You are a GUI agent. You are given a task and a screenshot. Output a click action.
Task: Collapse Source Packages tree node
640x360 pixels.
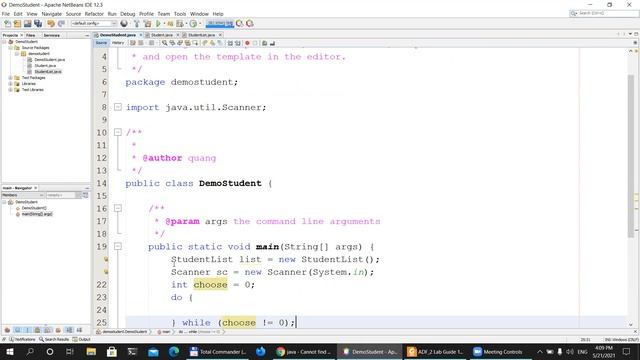pyautogui.click(x=10, y=48)
